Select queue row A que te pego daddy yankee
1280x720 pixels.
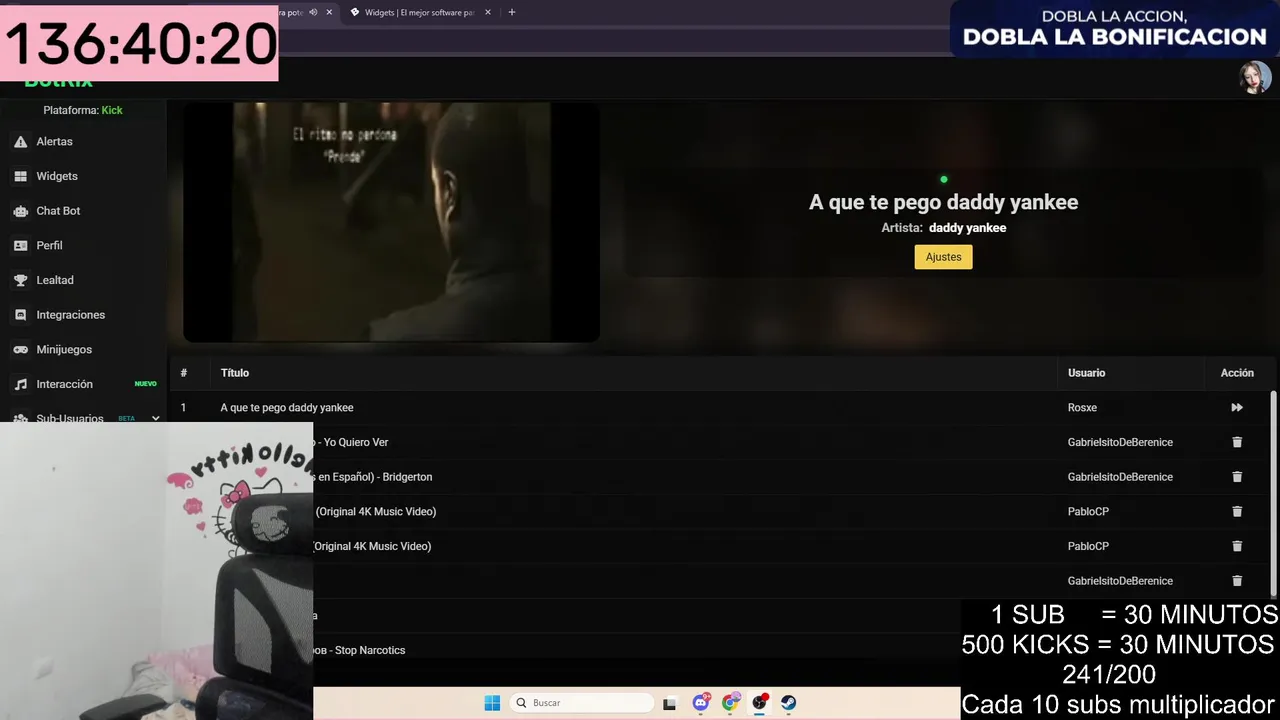[x=720, y=408]
